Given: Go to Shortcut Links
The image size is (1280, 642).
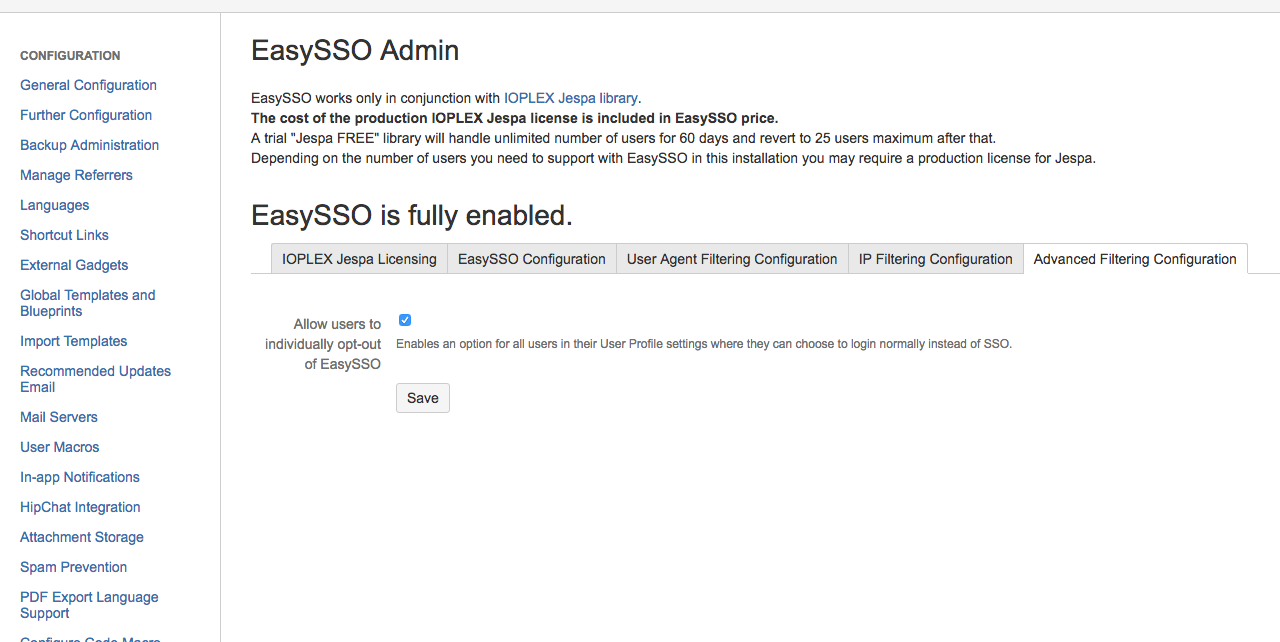Looking at the screenshot, I should (64, 235).
